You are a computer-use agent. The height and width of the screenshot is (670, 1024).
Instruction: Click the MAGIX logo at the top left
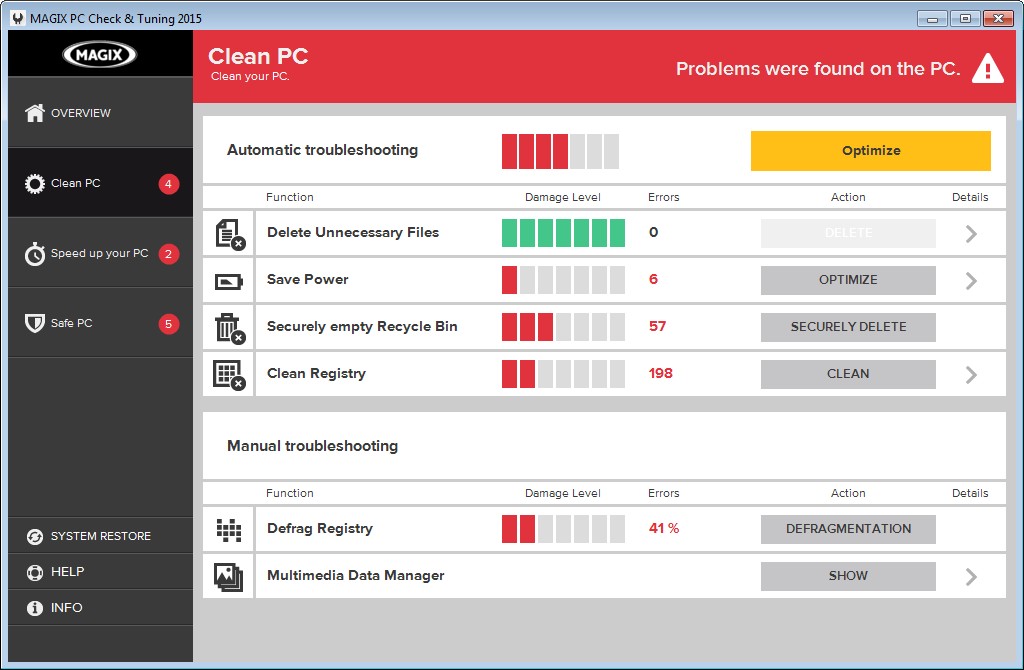point(99,52)
